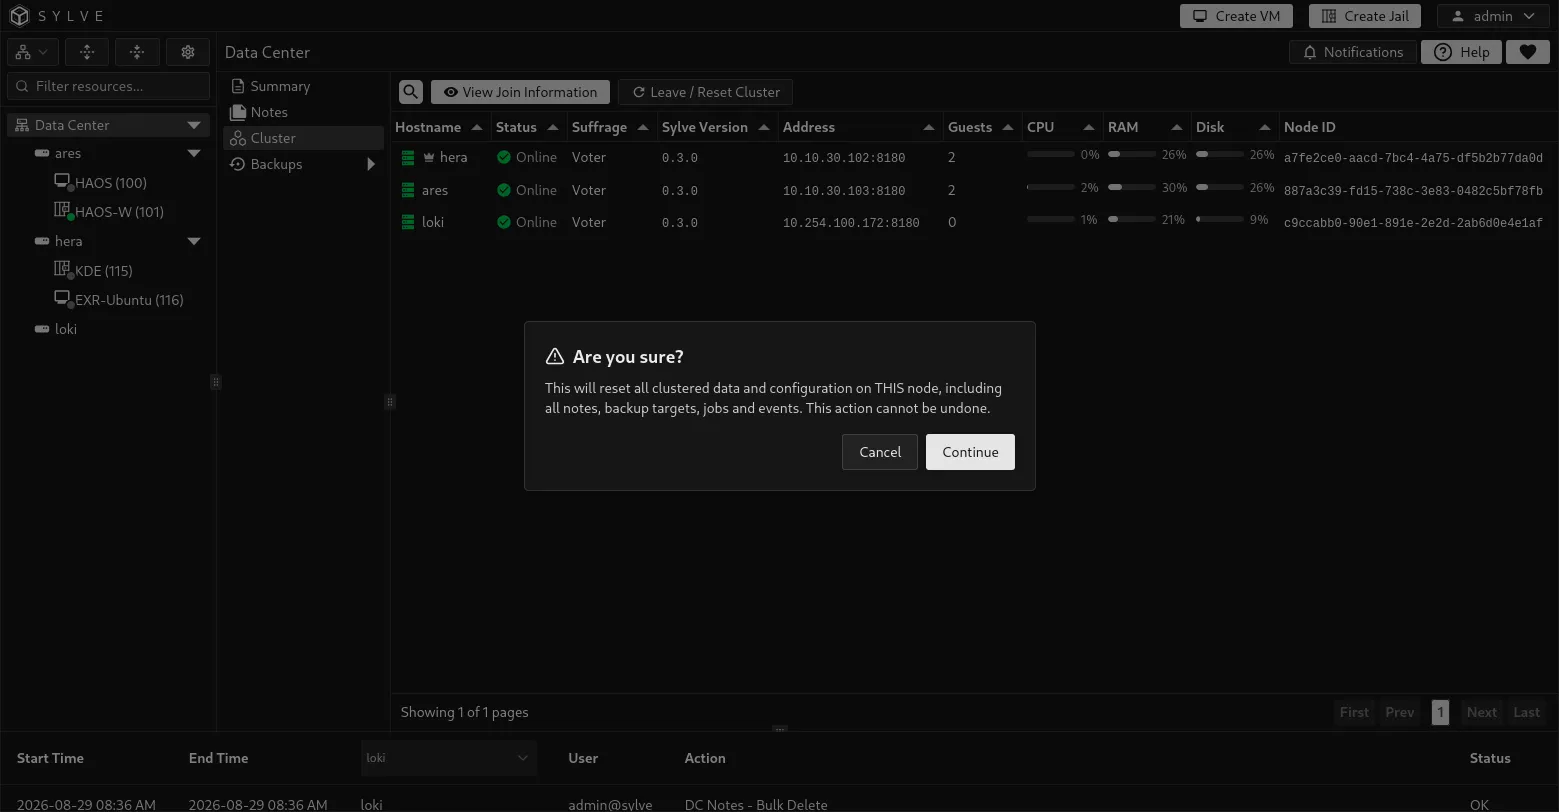Open the admin user dropdown
The width and height of the screenshot is (1559, 812).
tap(1493, 16)
